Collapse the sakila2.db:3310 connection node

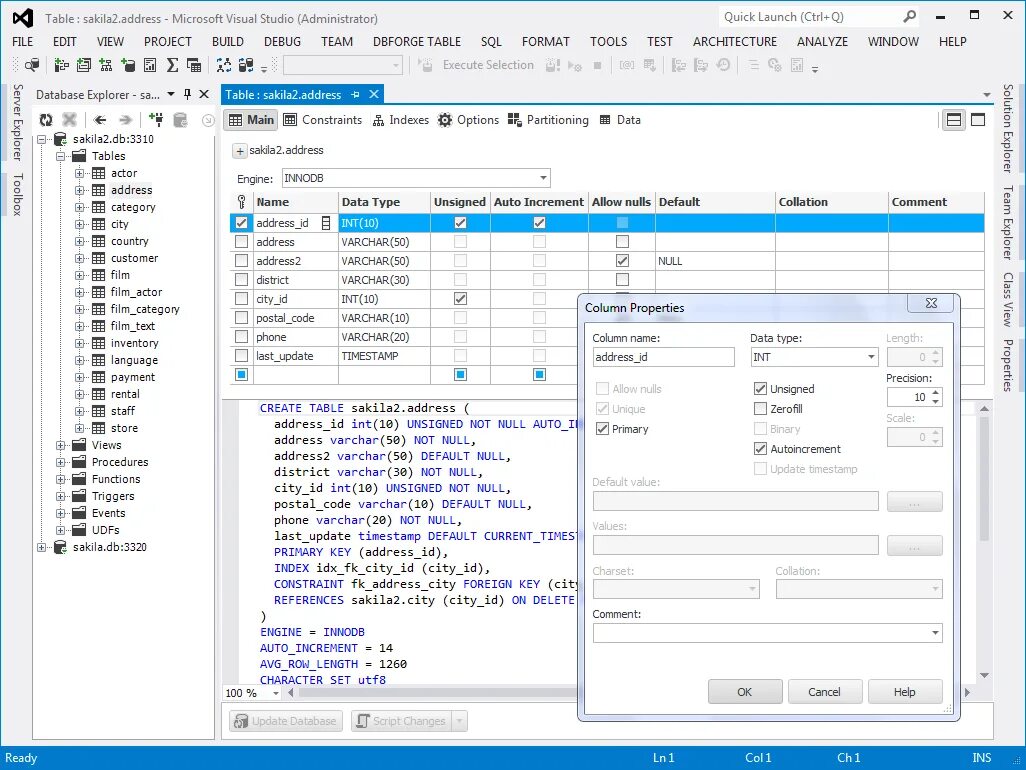(41, 139)
